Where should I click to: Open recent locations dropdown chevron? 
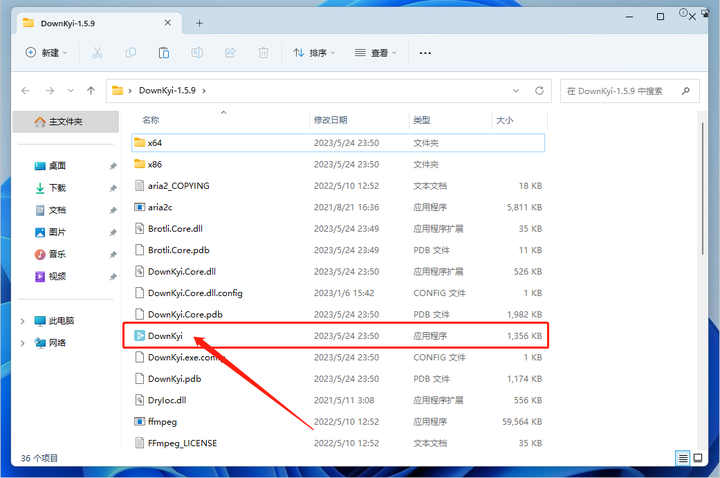coord(70,91)
